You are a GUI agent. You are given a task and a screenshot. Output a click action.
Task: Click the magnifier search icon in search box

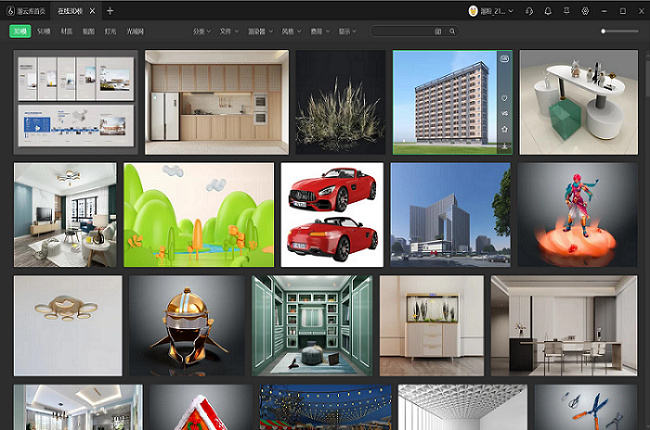click(x=452, y=32)
